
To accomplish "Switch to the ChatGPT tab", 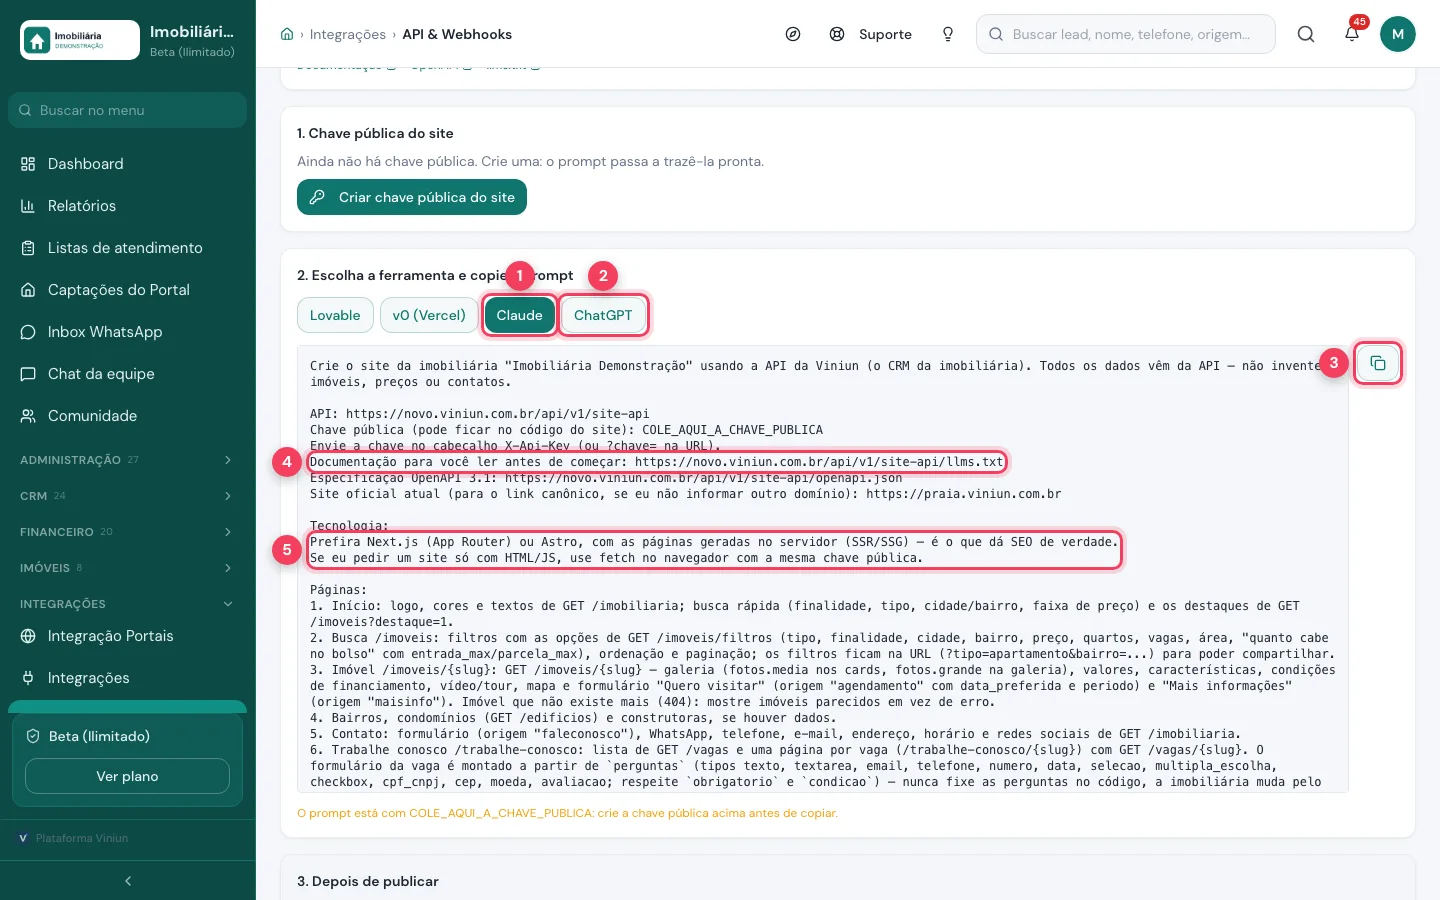I will coord(603,315).
